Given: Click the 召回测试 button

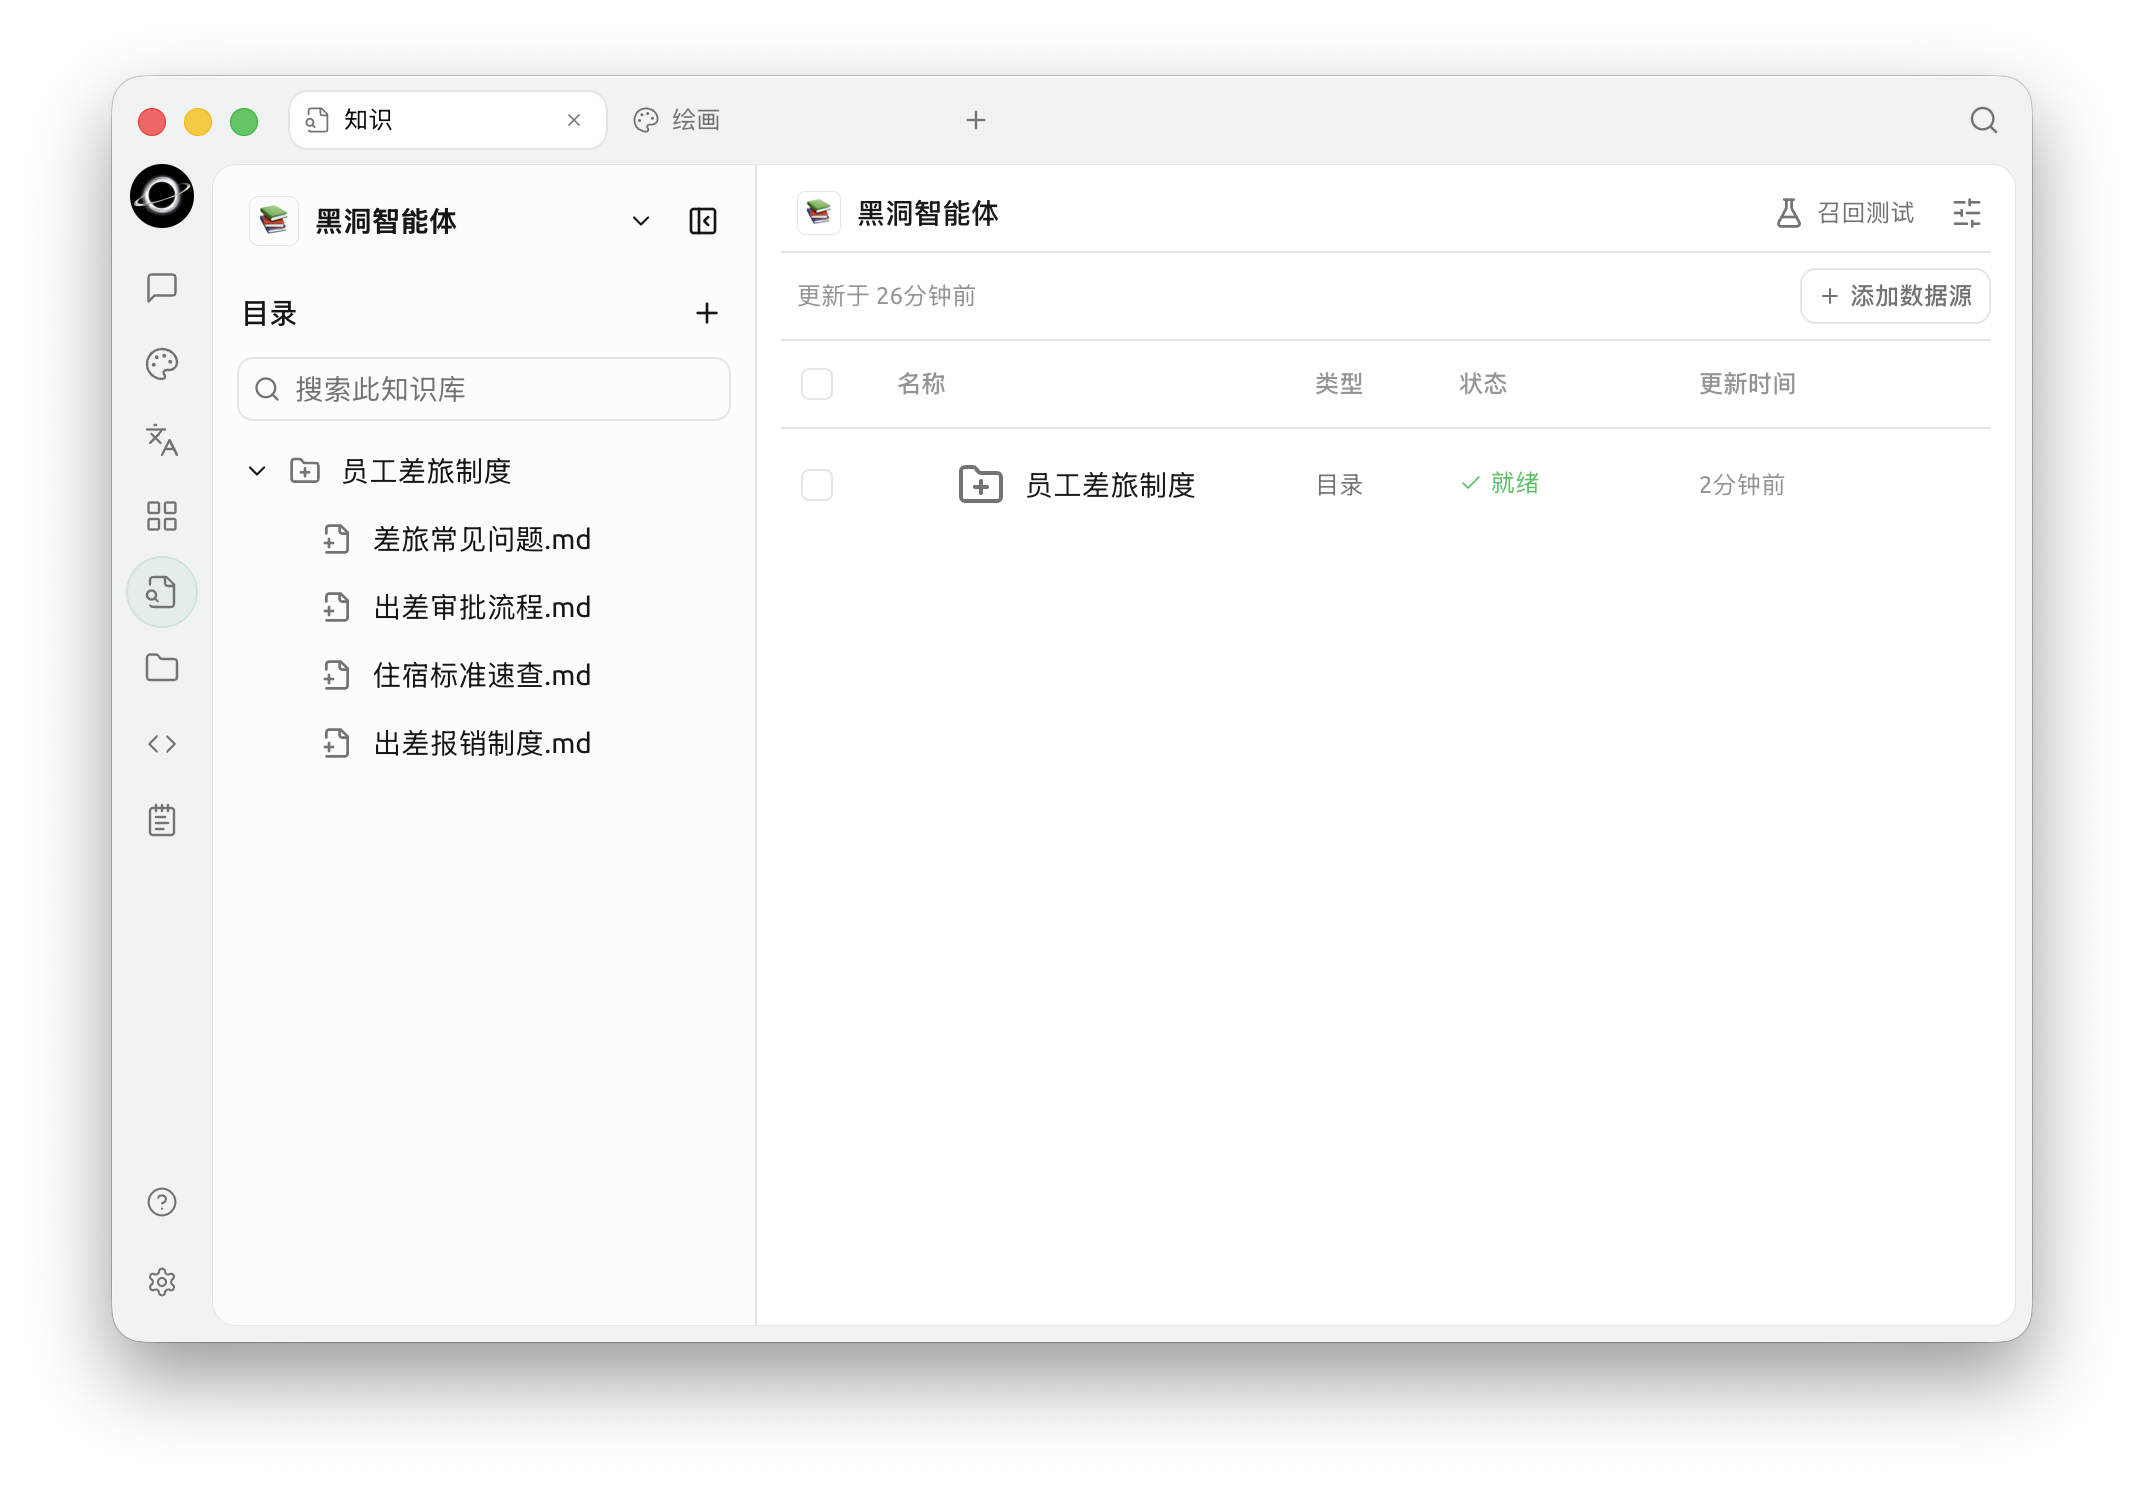Looking at the screenshot, I should (x=1845, y=213).
